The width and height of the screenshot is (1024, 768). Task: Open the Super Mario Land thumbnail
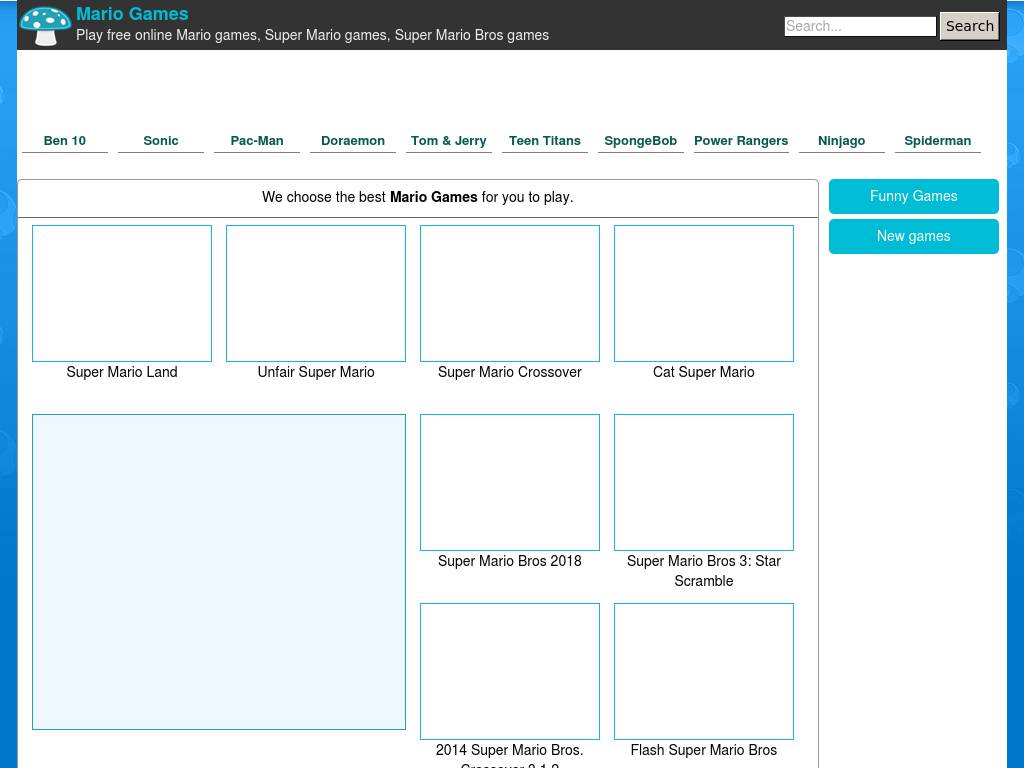click(x=122, y=293)
